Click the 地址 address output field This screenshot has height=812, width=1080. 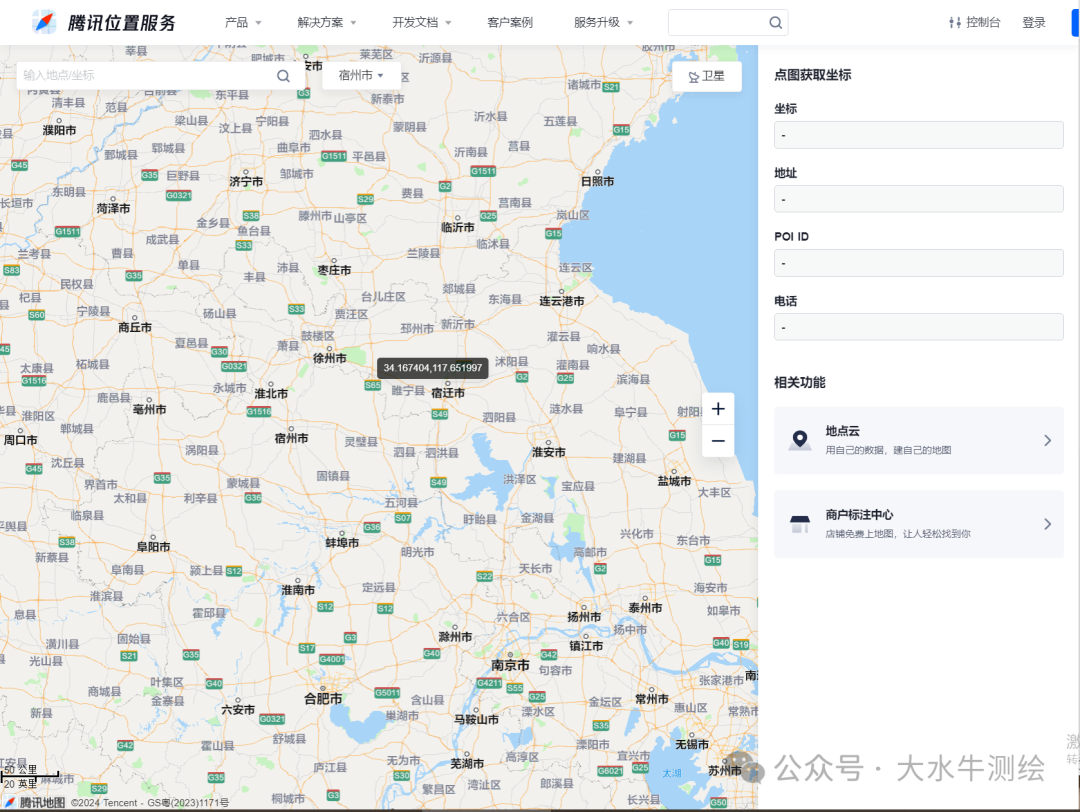pyautogui.click(x=918, y=199)
